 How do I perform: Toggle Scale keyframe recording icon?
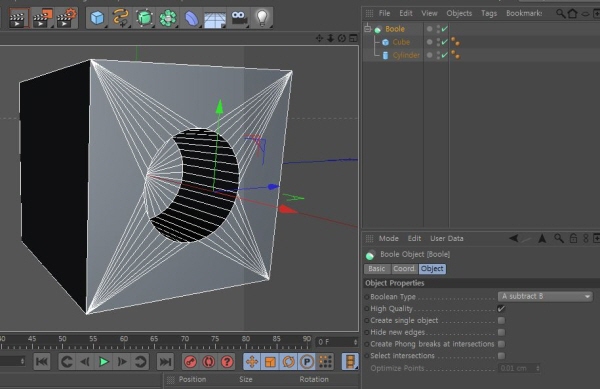coord(270,361)
